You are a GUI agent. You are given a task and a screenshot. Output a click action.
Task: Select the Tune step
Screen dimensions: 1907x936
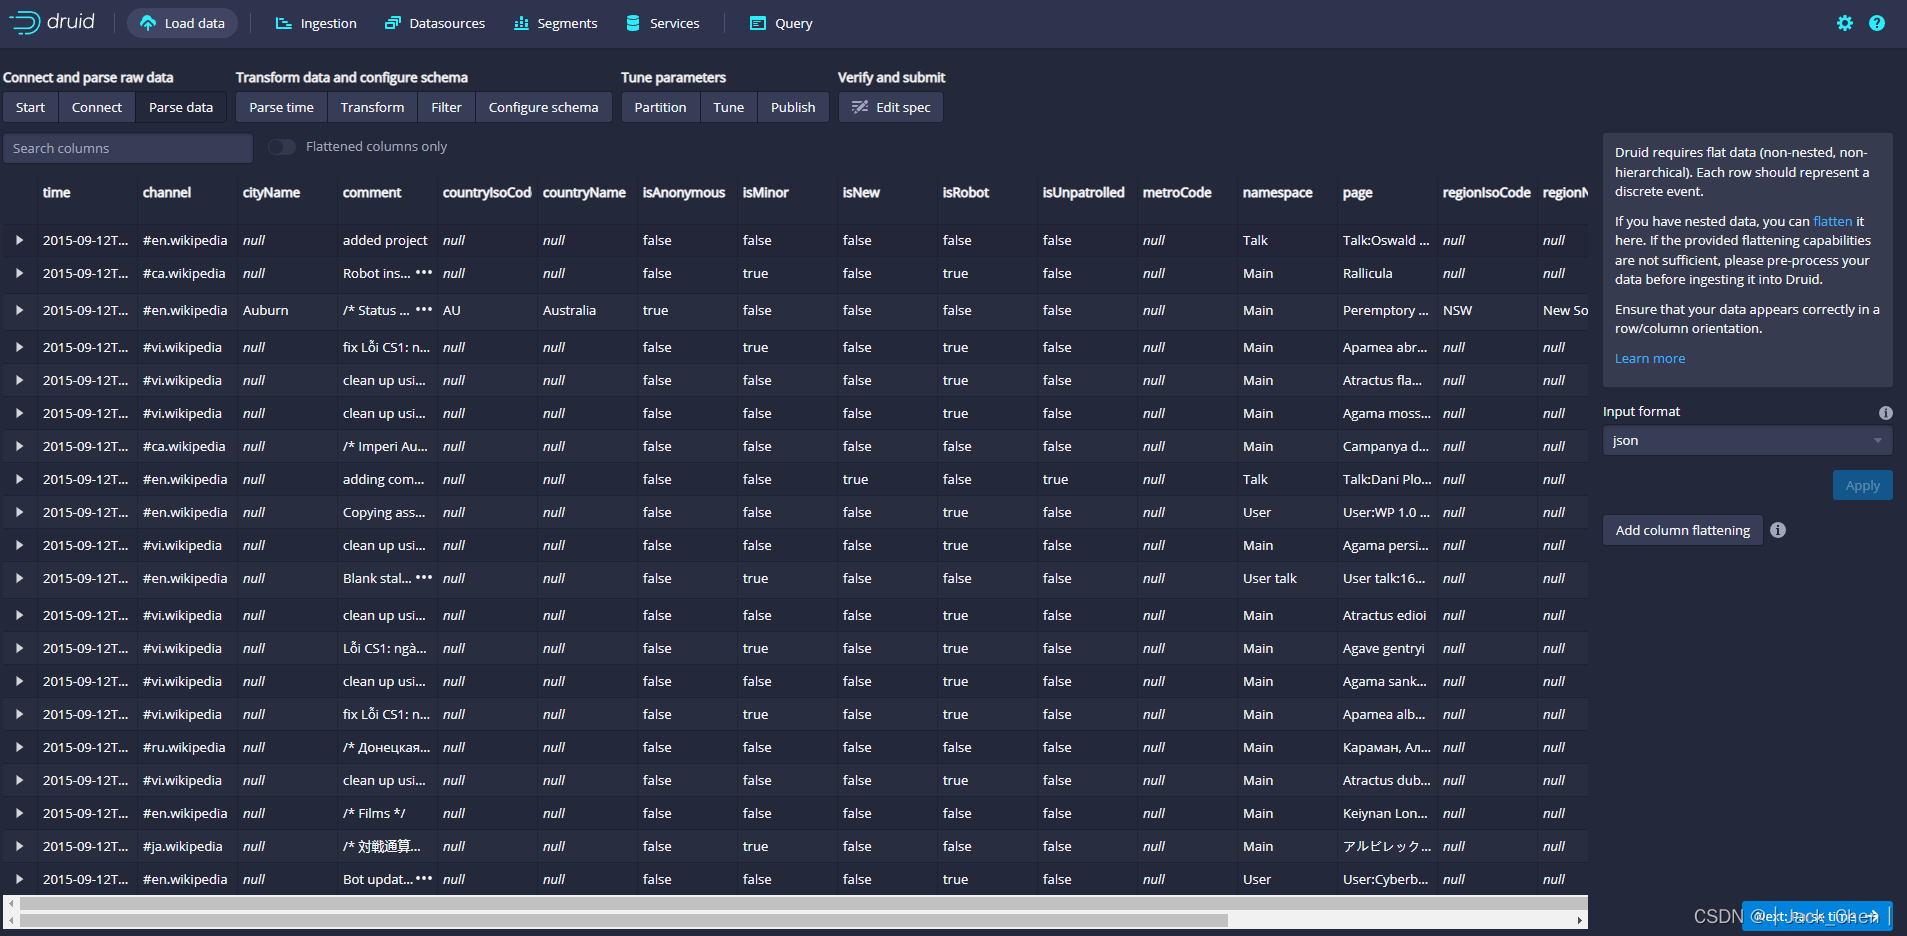click(x=728, y=107)
